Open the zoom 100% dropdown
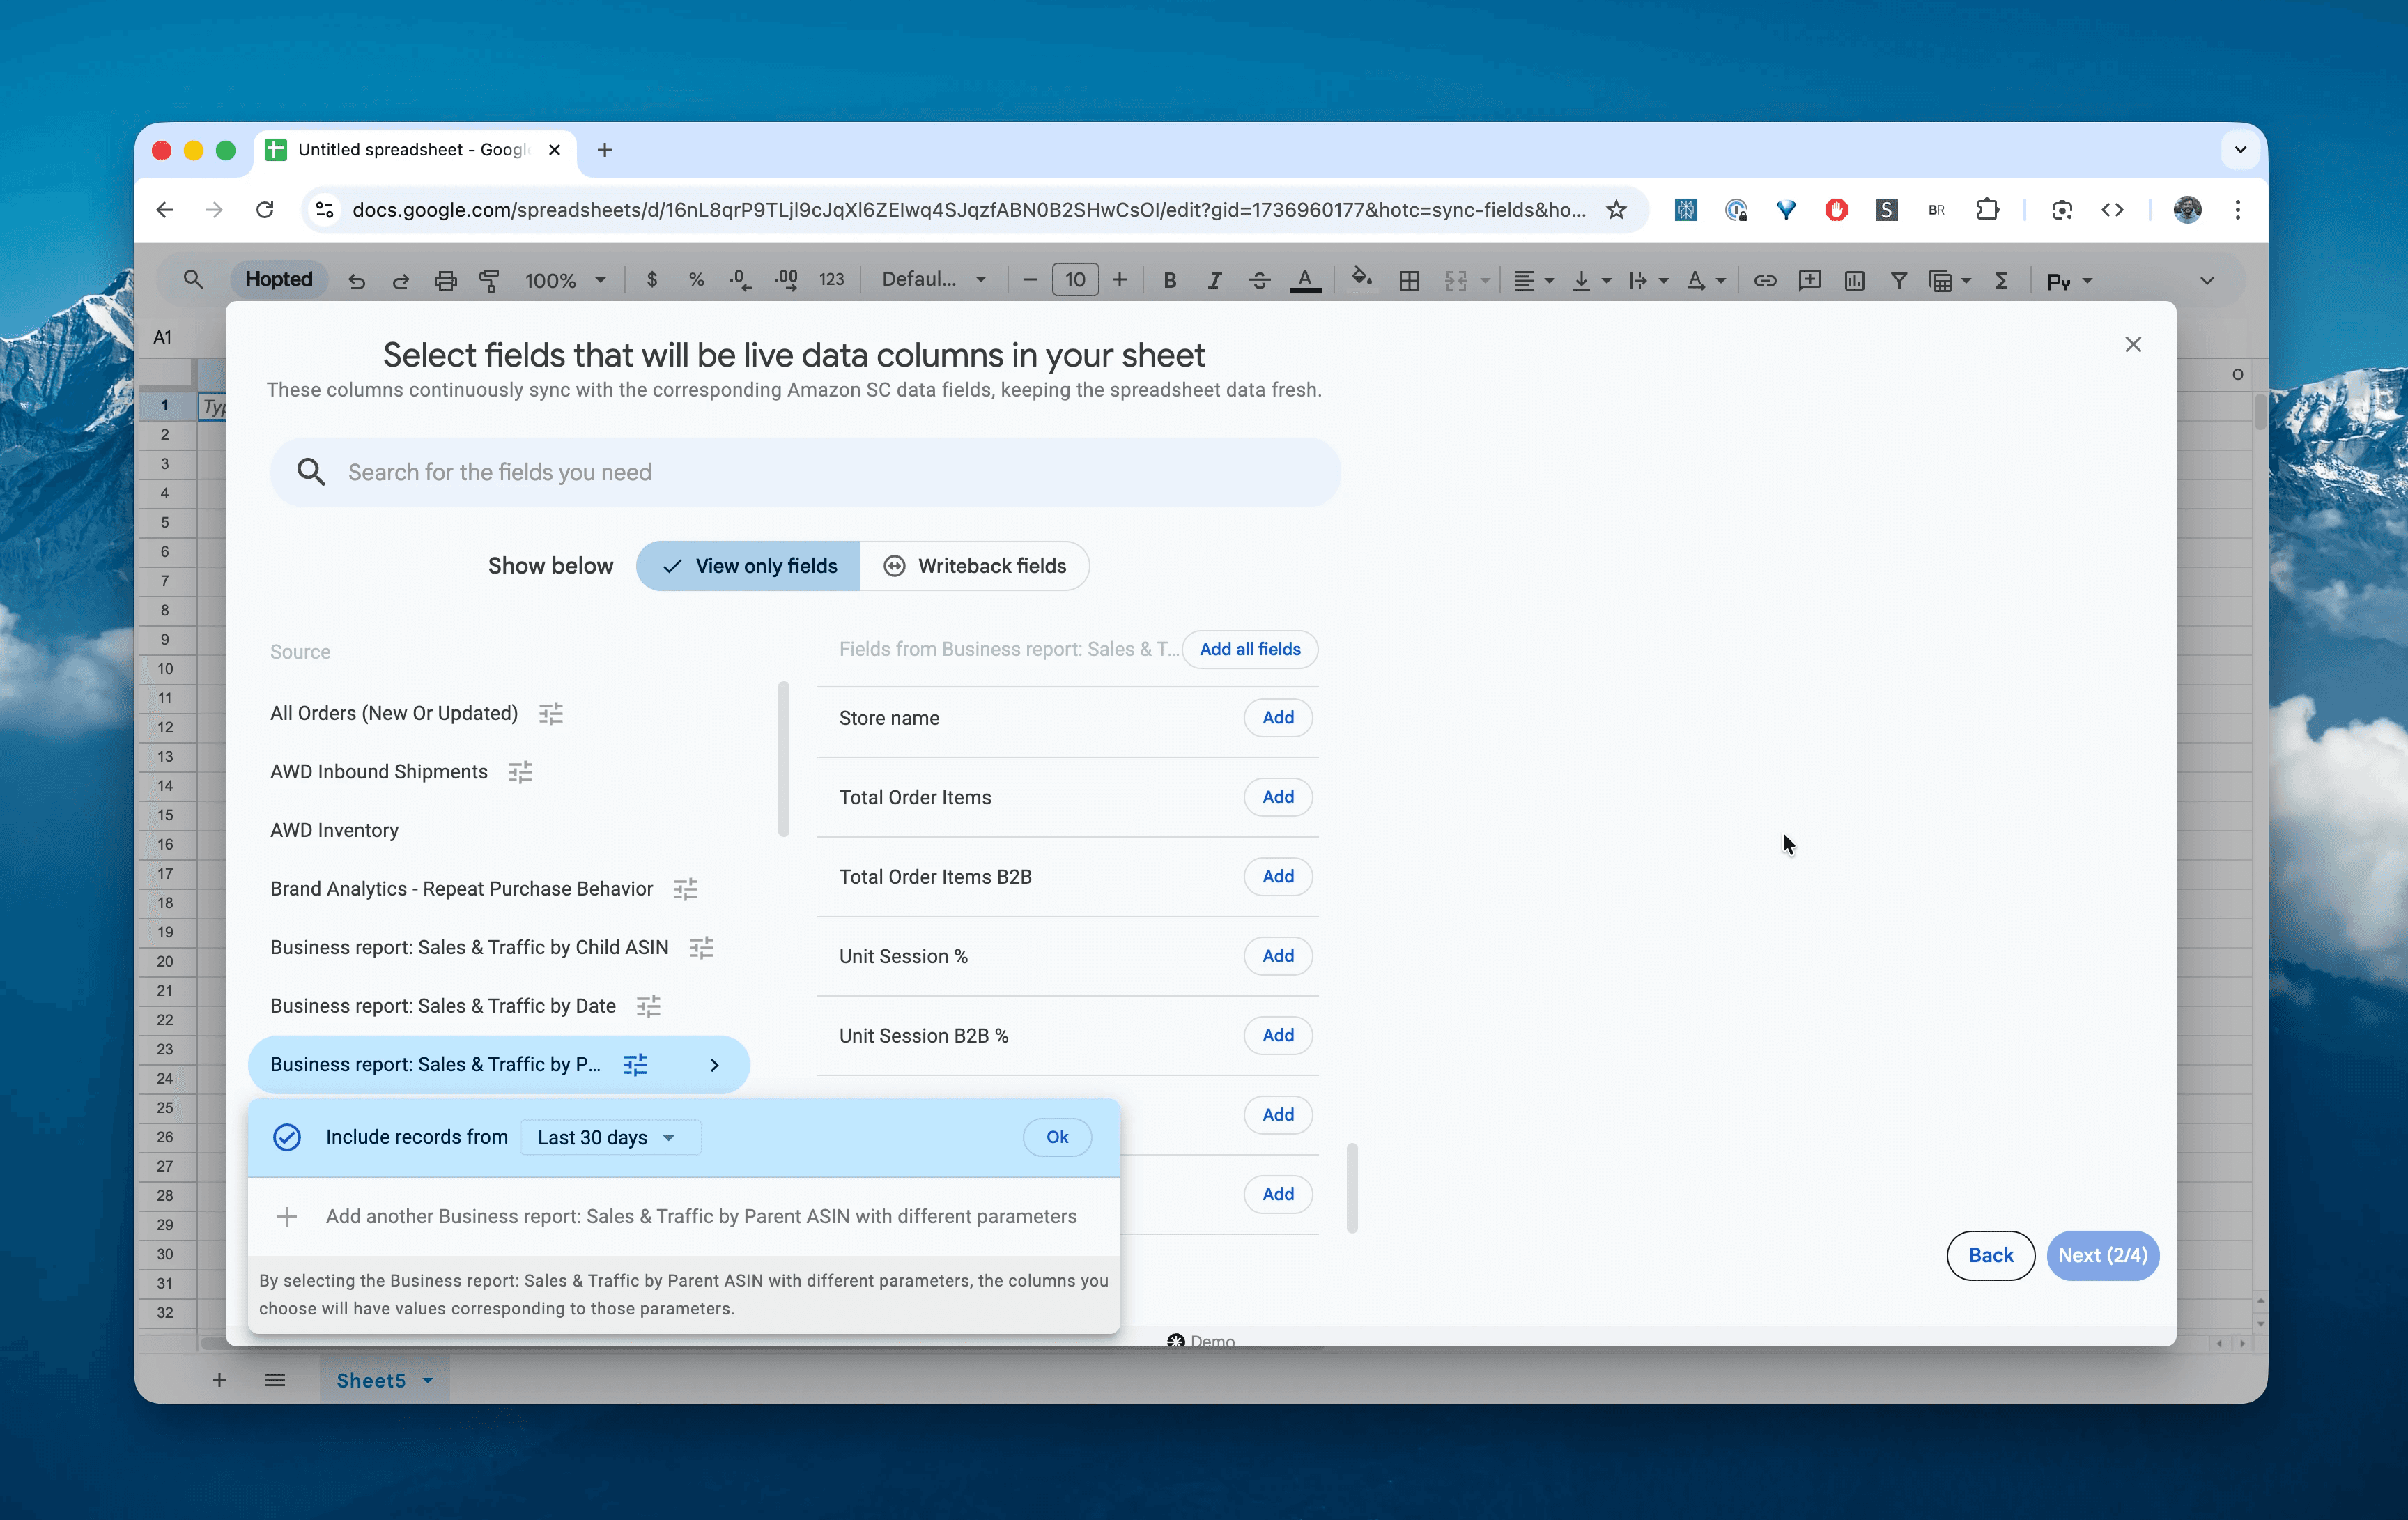Viewport: 2408px width, 1520px height. point(566,281)
